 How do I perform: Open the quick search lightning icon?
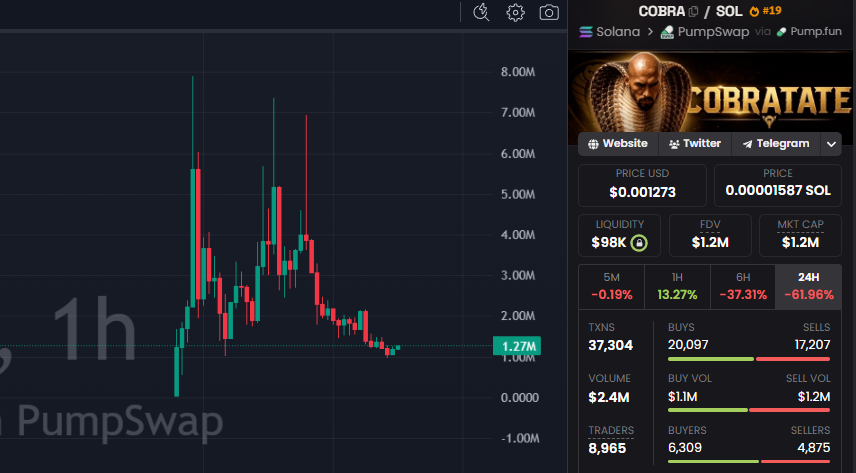(481, 12)
